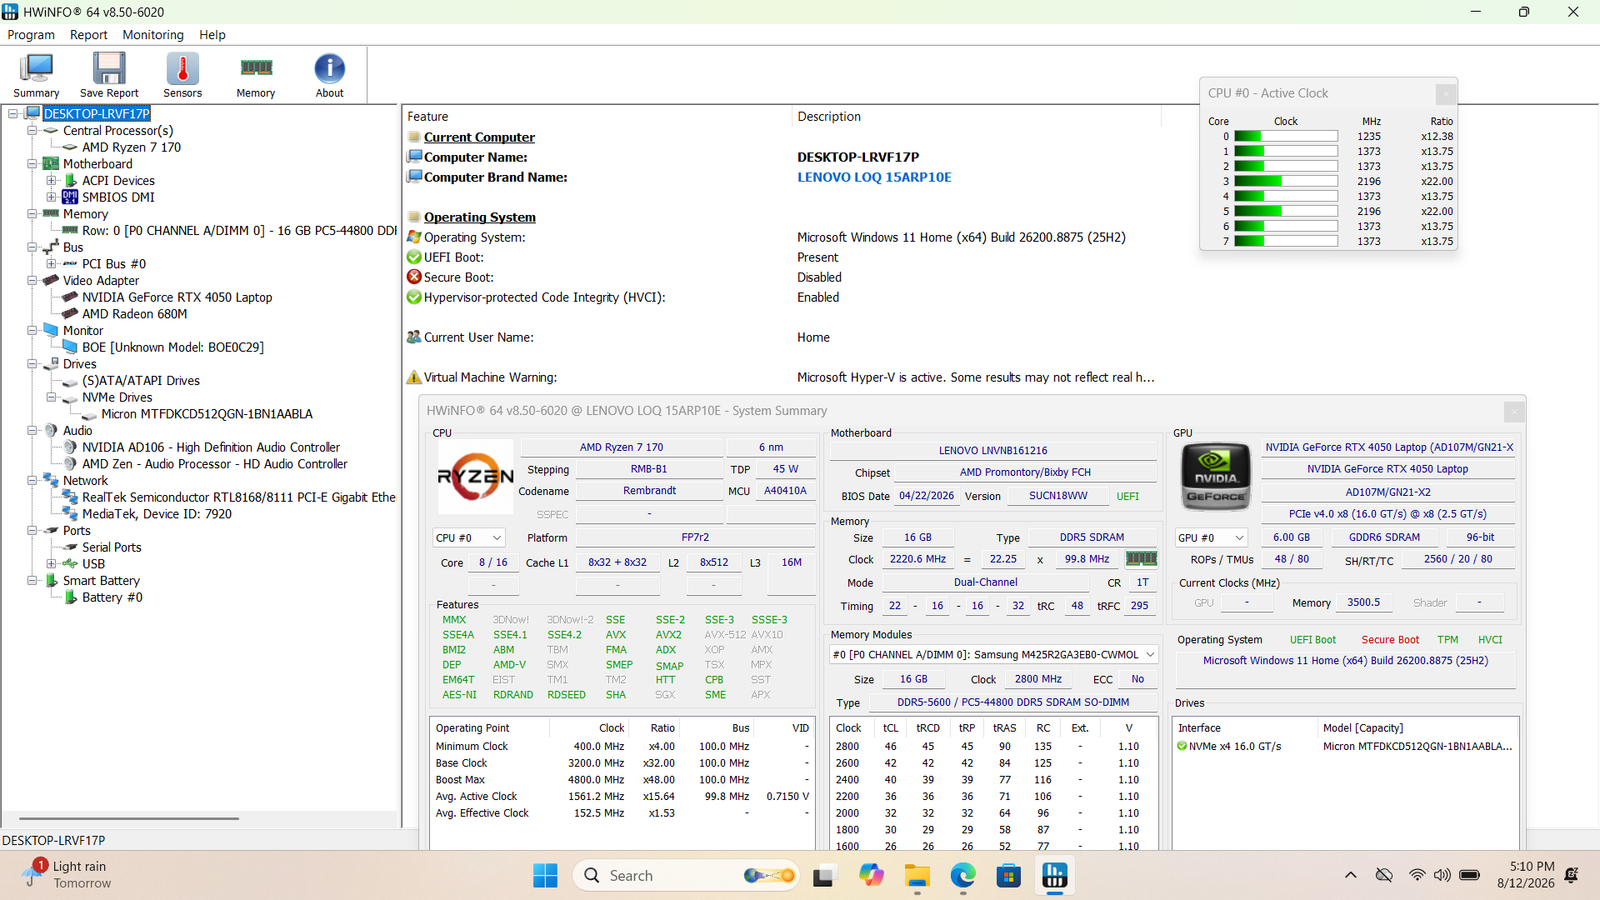The height and width of the screenshot is (900, 1600).
Task: Open the clock and date flyout
Action: tap(1525, 875)
